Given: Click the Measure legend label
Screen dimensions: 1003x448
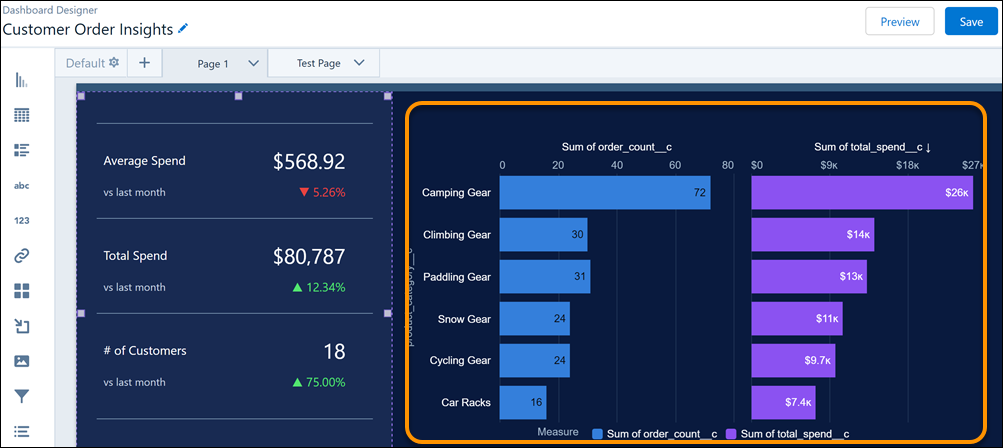Looking at the screenshot, I should [x=558, y=433].
